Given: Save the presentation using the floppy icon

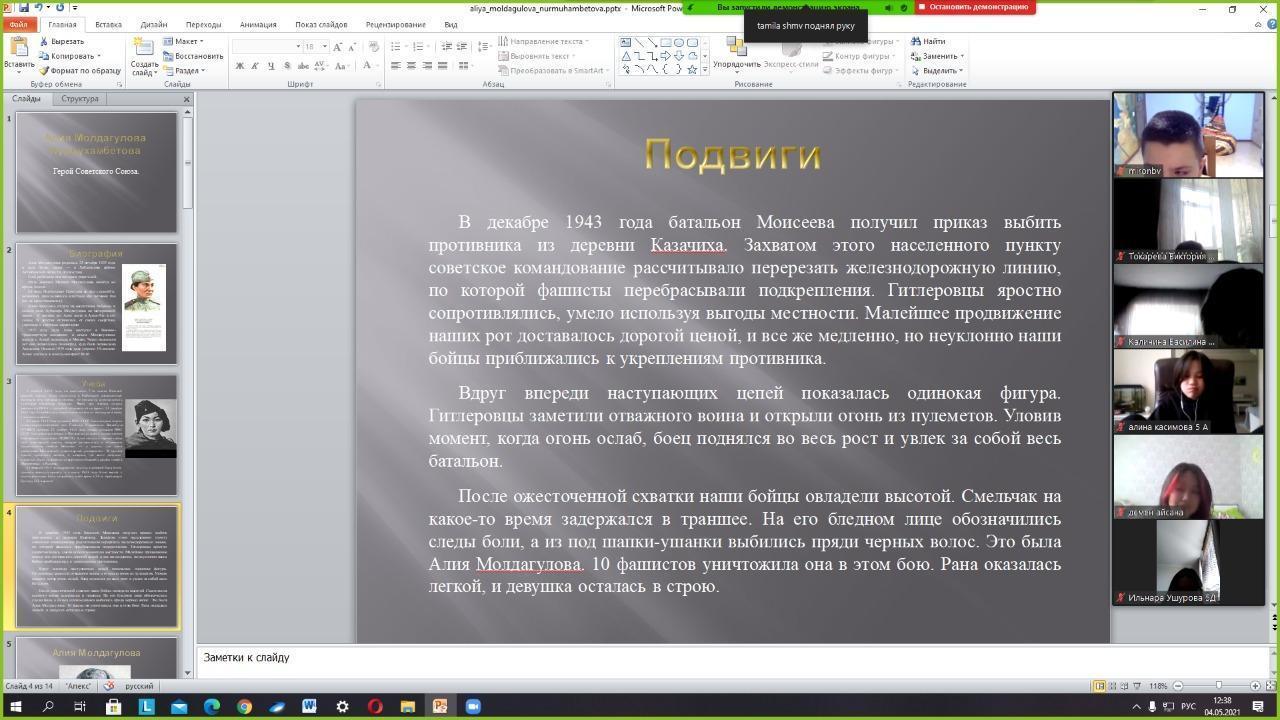Looking at the screenshot, I should click(x=23, y=7).
